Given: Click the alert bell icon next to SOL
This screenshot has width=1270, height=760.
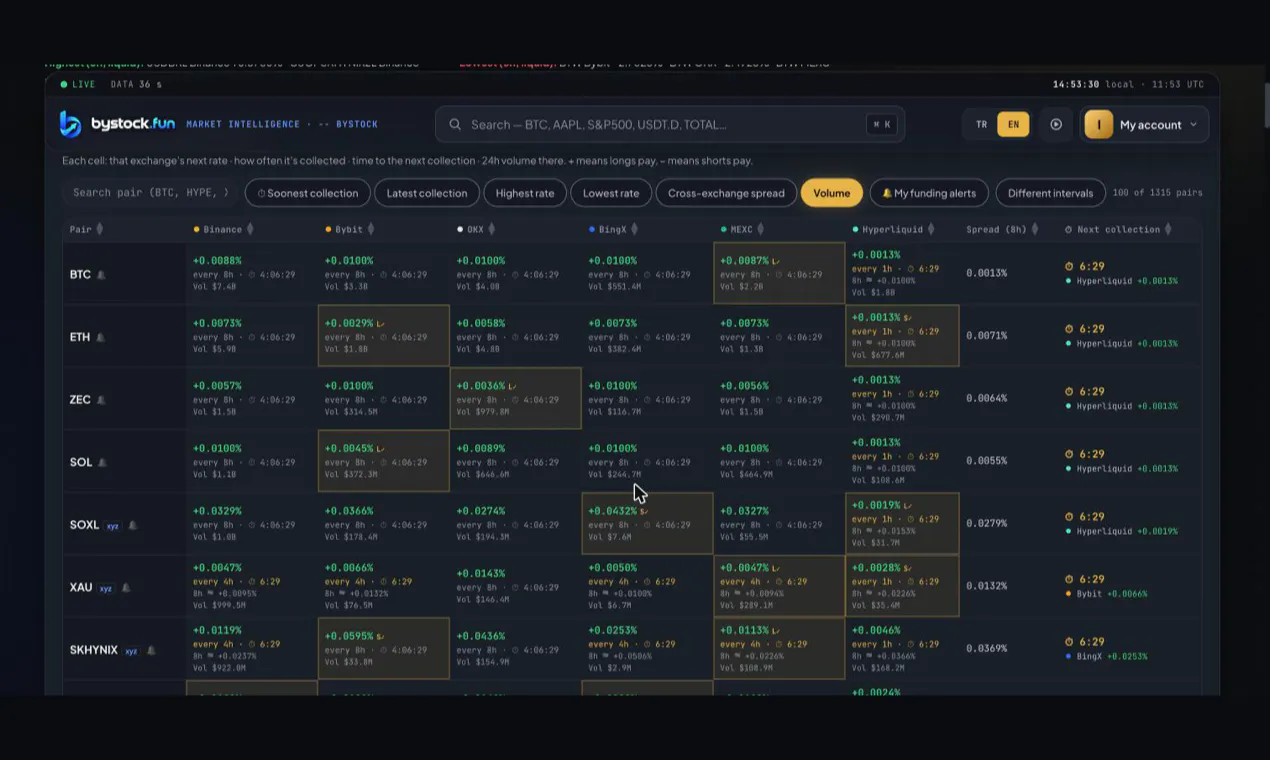Looking at the screenshot, I should (x=102, y=462).
